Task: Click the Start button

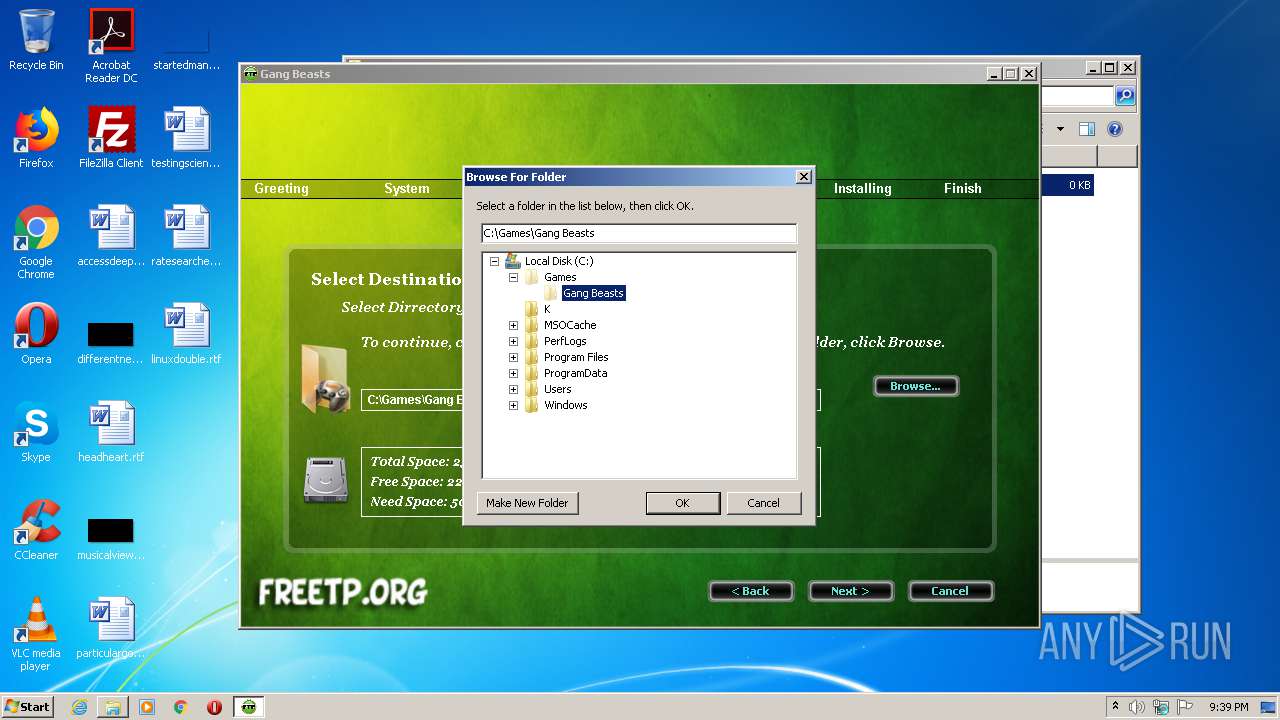Action: click(x=28, y=707)
